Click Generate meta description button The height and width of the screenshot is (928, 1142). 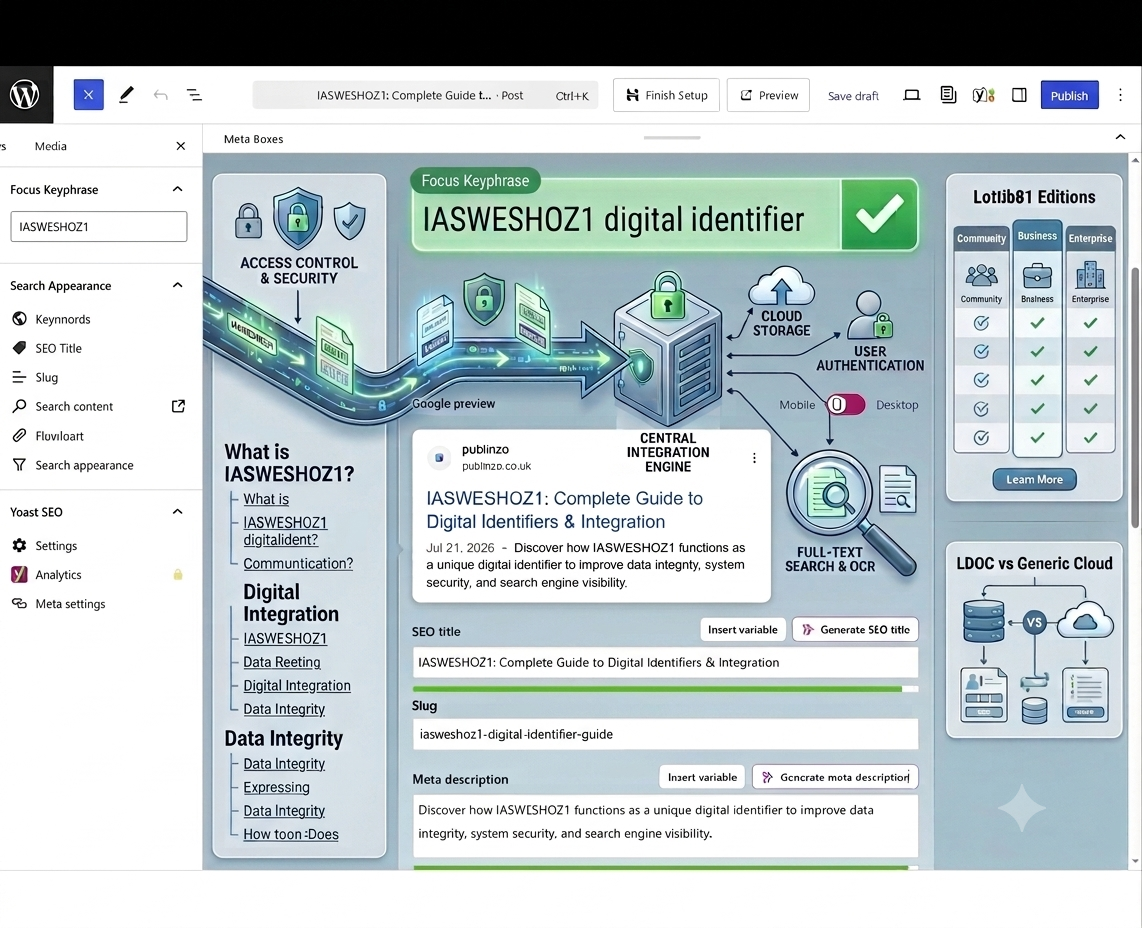pos(835,777)
